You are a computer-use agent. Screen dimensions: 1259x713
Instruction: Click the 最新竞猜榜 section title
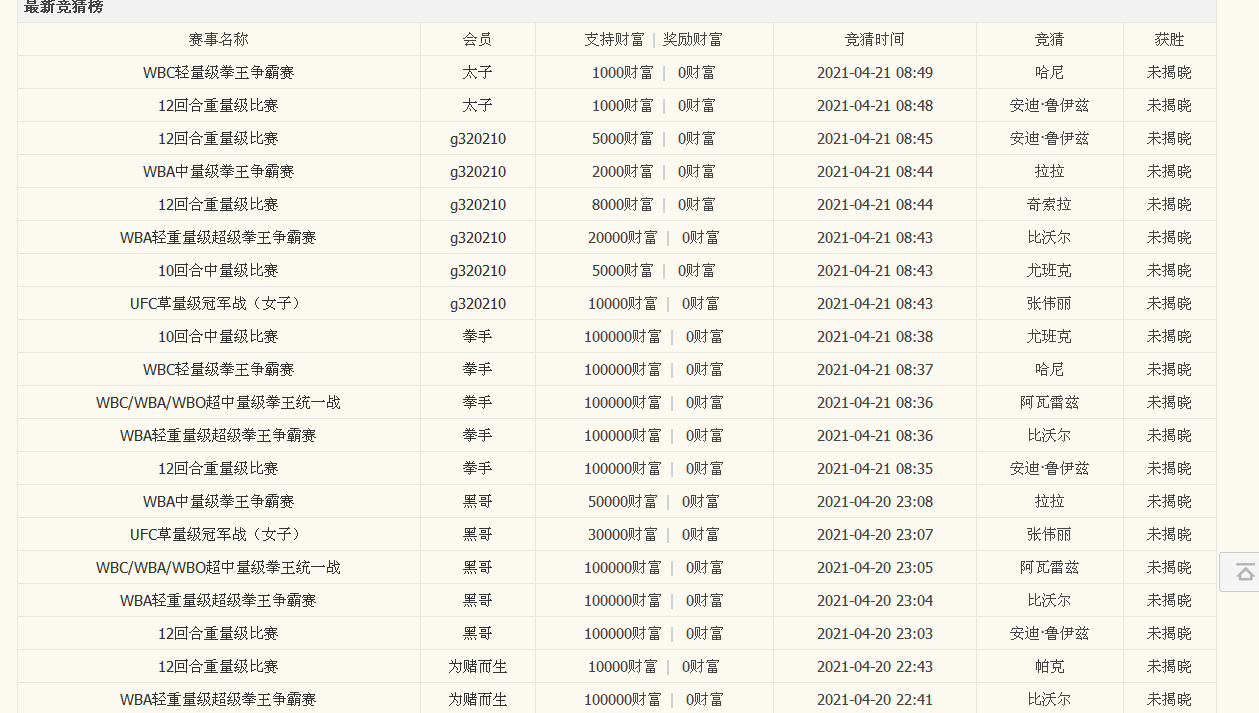63,7
